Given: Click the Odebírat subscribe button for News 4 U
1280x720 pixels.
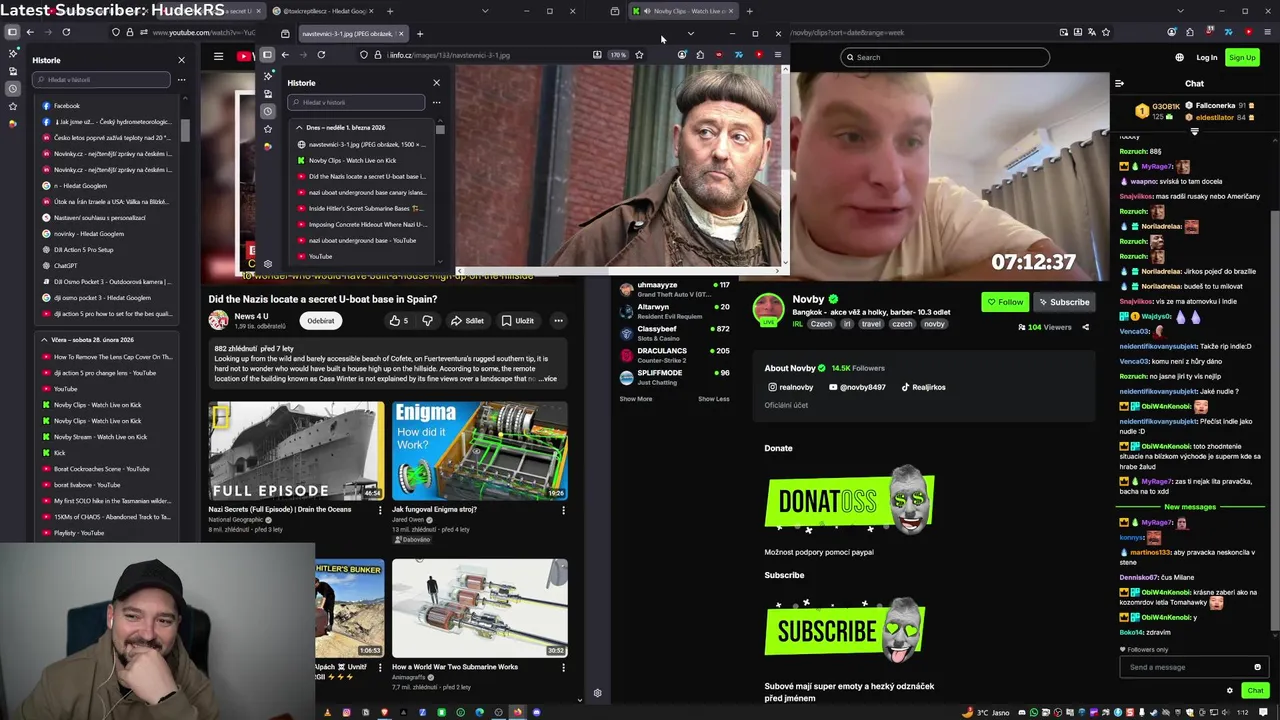Looking at the screenshot, I should 321,321.
